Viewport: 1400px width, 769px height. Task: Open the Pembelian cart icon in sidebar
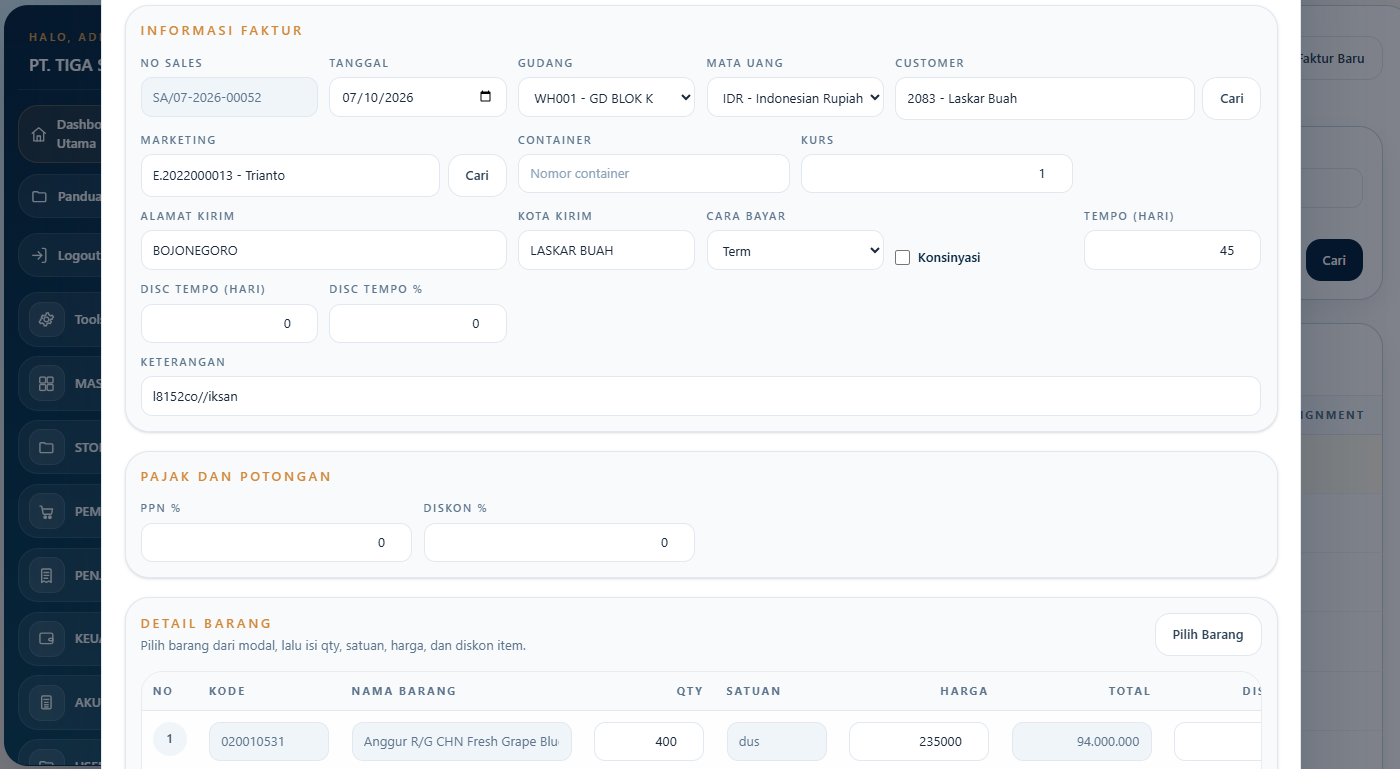[x=46, y=512]
